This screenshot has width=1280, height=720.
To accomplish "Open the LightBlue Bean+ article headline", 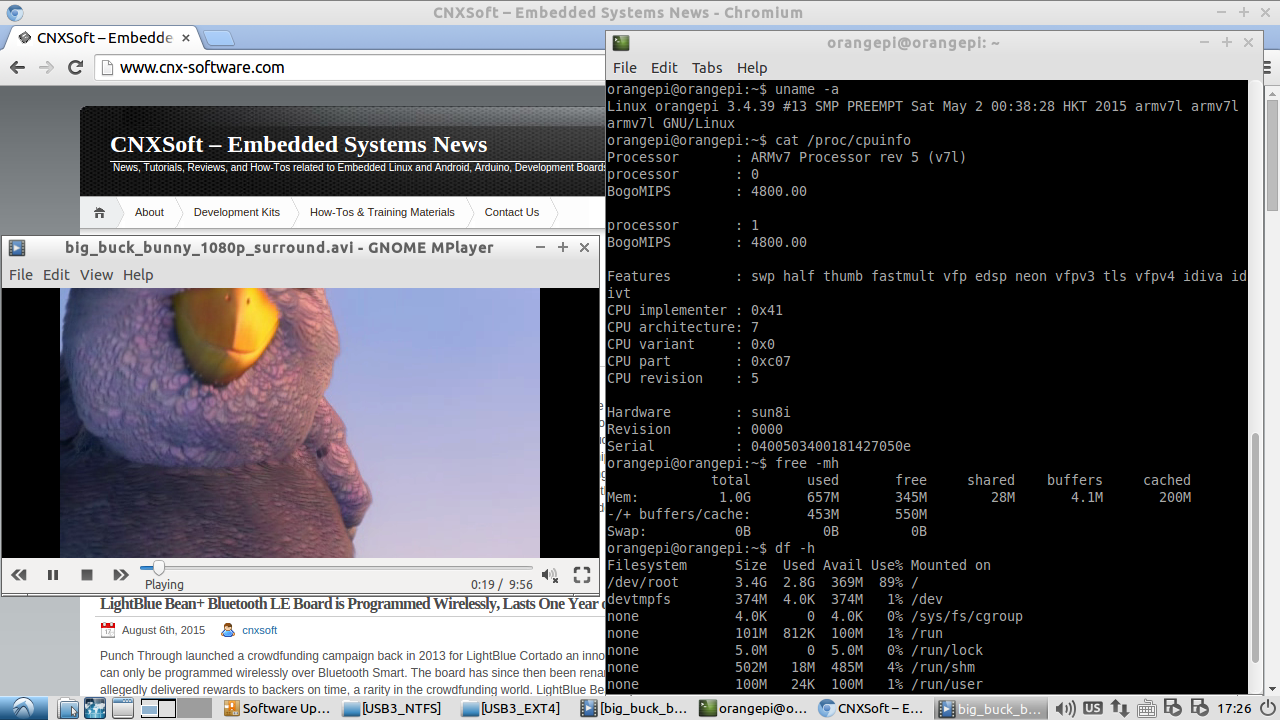I will pos(352,604).
